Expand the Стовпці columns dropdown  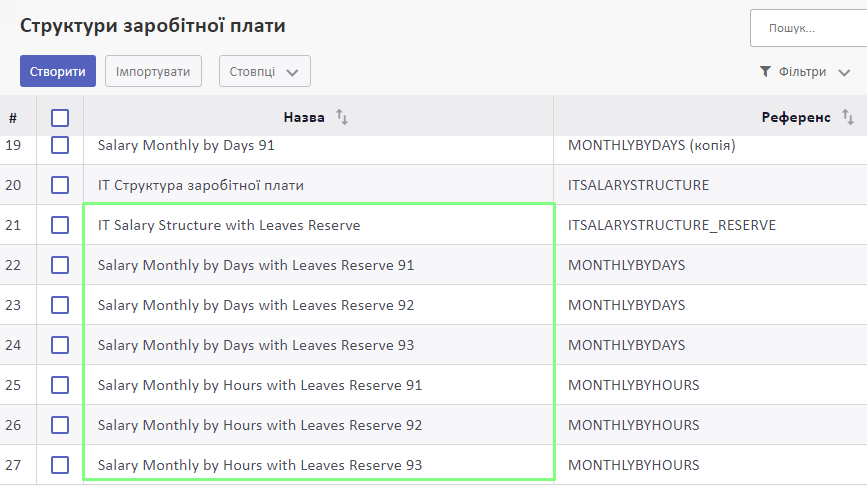[x=264, y=71]
